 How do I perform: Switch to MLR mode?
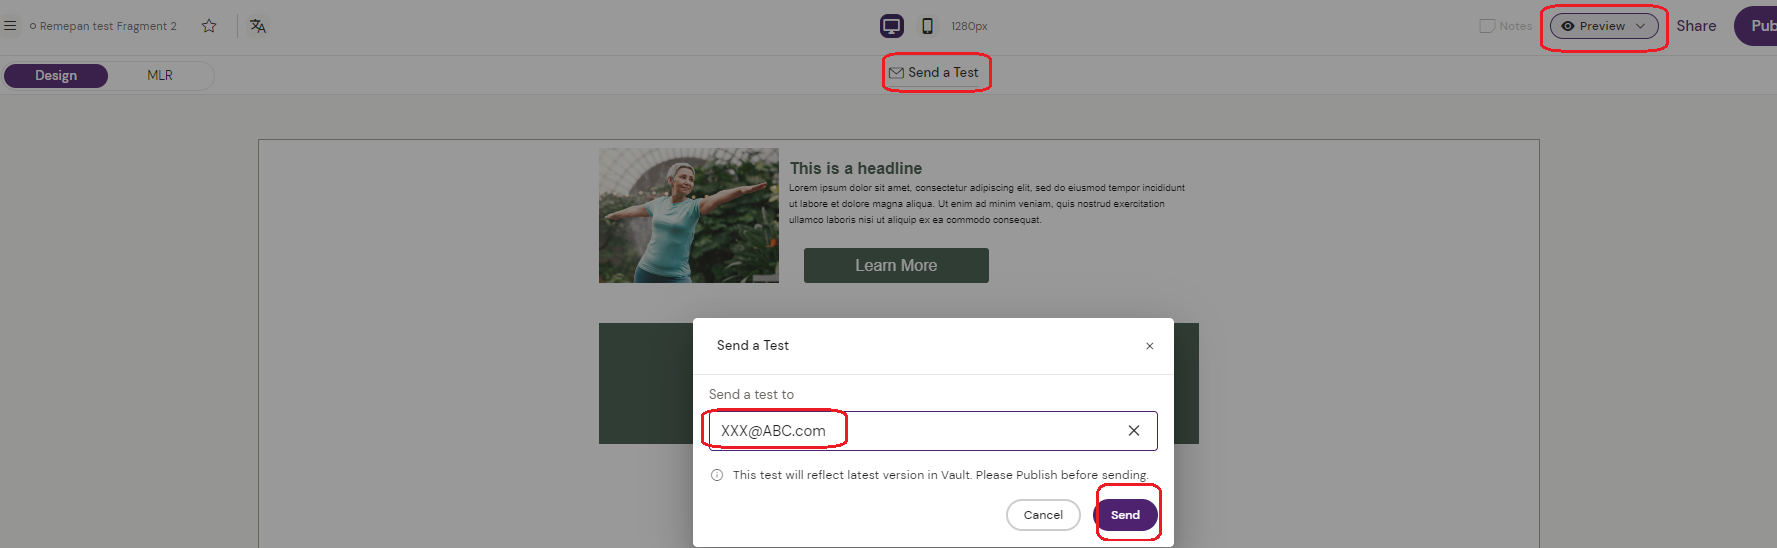160,76
